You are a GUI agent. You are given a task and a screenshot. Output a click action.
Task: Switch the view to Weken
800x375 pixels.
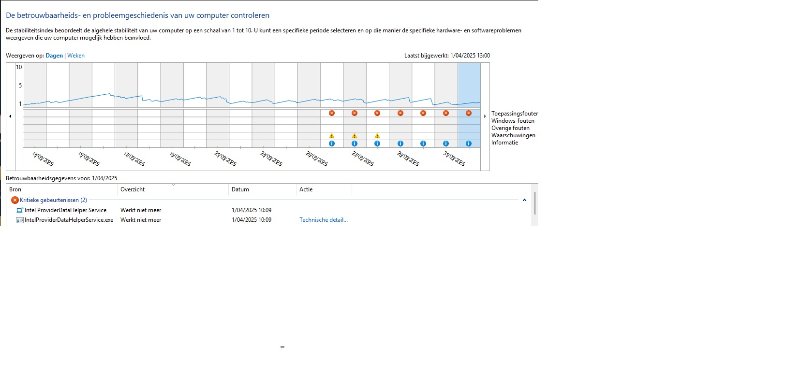tap(76, 56)
